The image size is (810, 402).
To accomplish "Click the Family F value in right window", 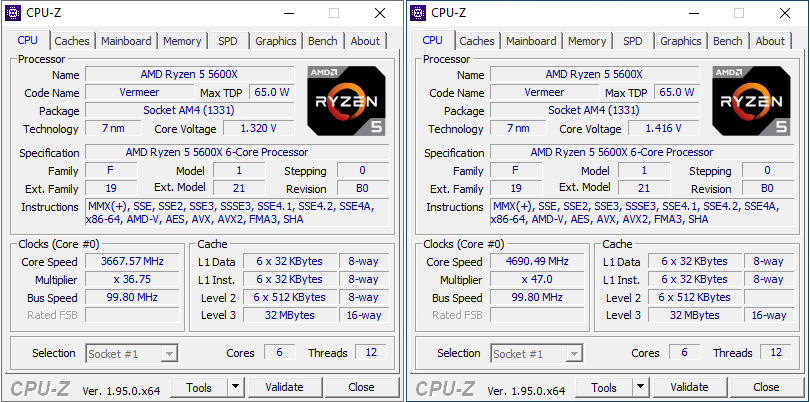I will tap(516, 171).
